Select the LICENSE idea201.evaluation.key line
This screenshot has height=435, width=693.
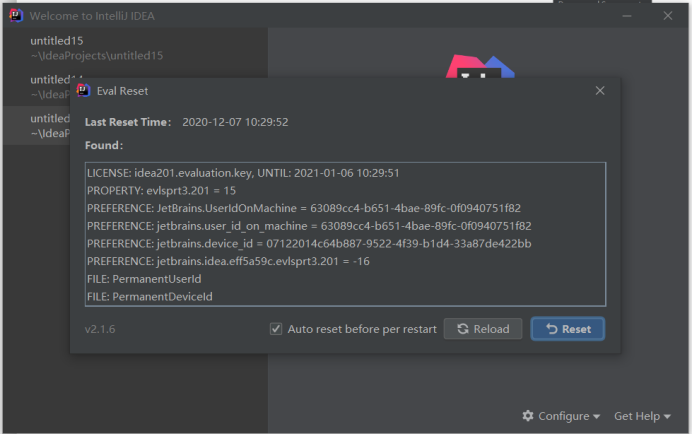(243, 173)
